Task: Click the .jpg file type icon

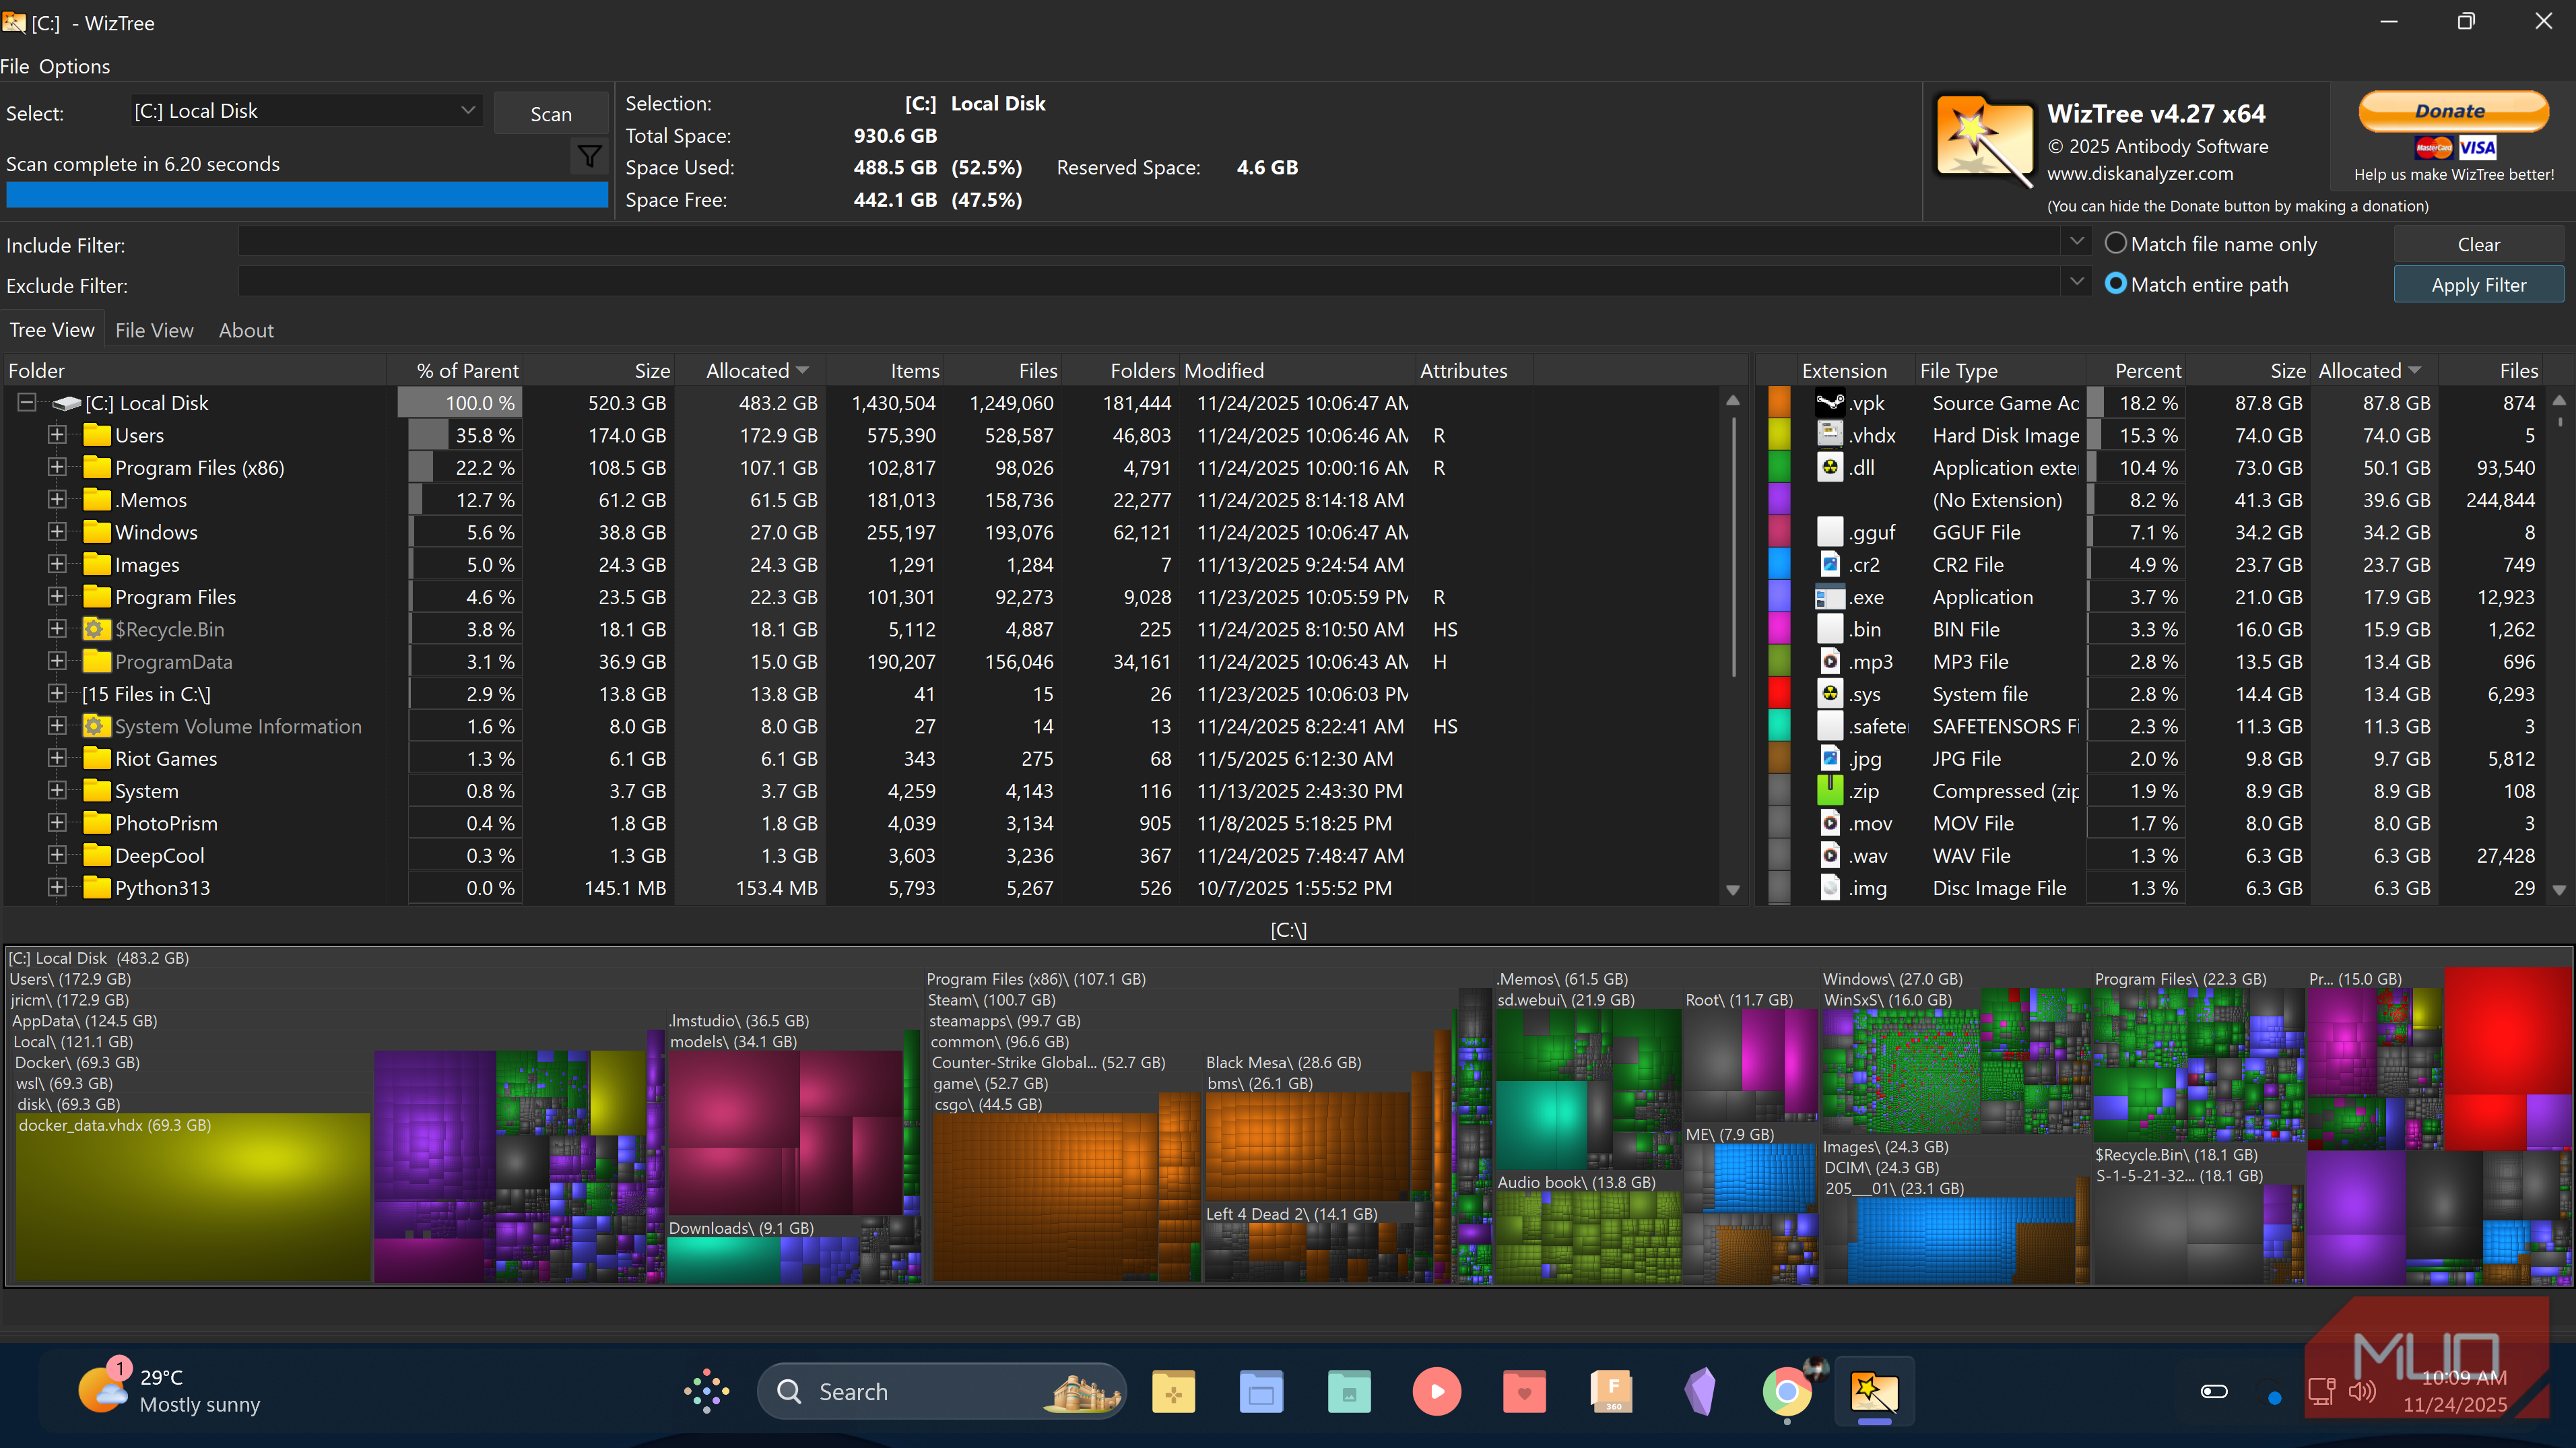Action: click(x=1829, y=758)
